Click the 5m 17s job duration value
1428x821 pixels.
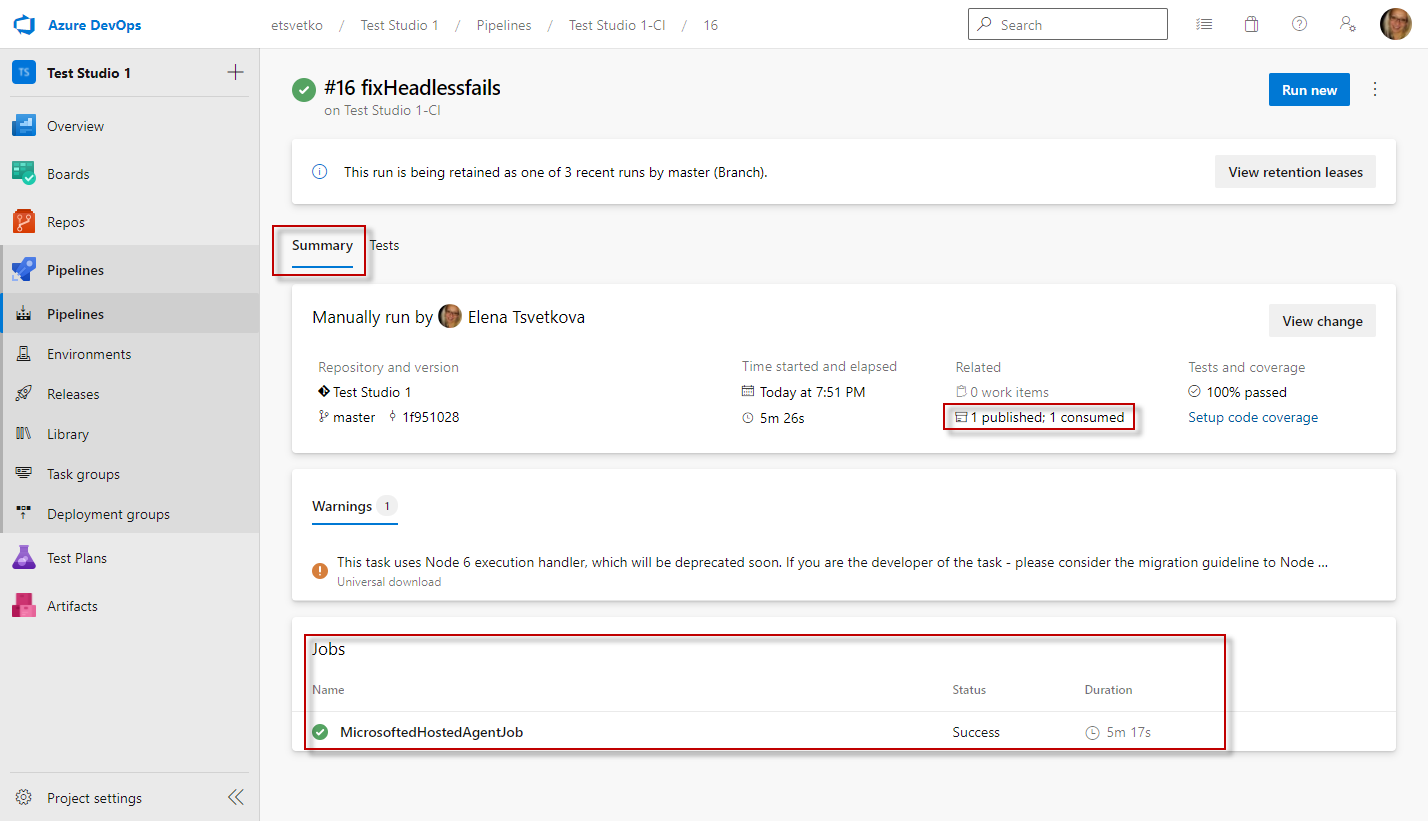pos(1129,732)
